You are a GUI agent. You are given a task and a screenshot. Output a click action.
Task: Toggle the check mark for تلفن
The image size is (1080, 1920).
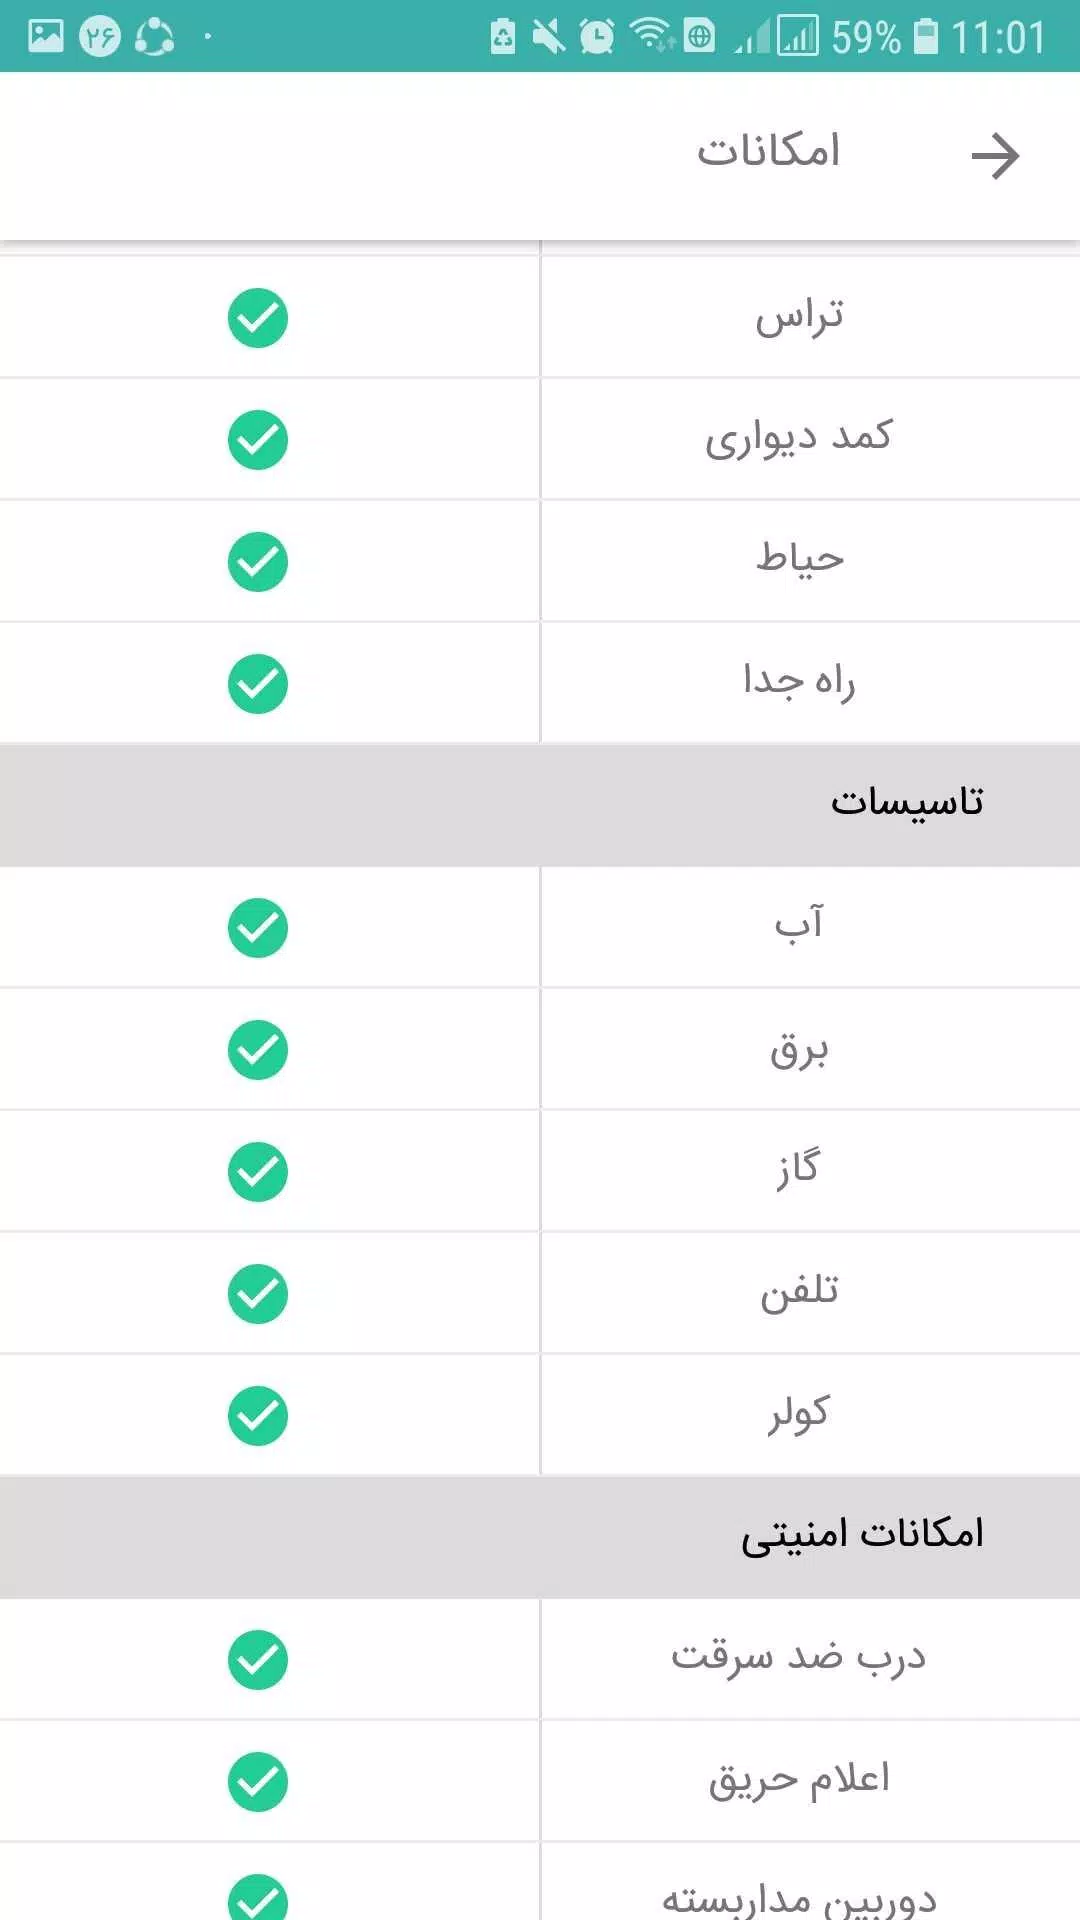click(x=258, y=1294)
